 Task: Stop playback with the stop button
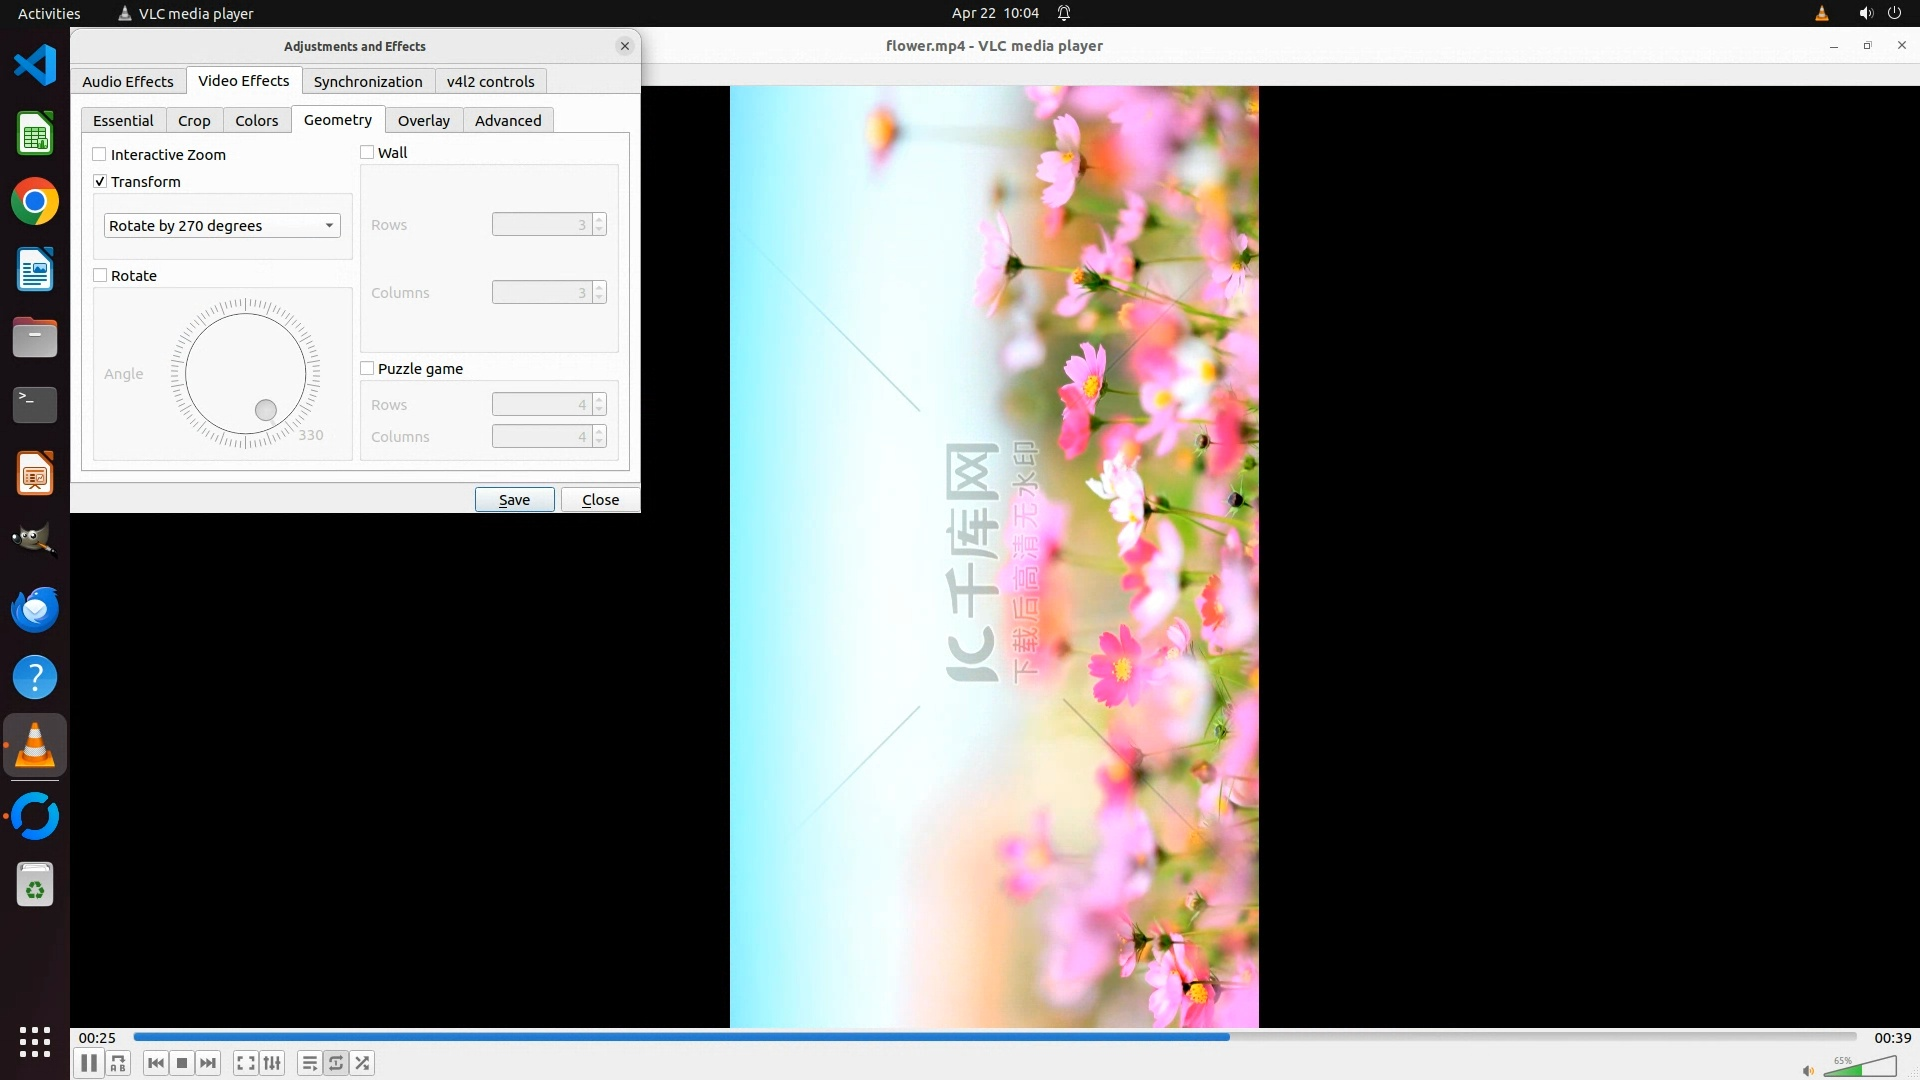182,1063
